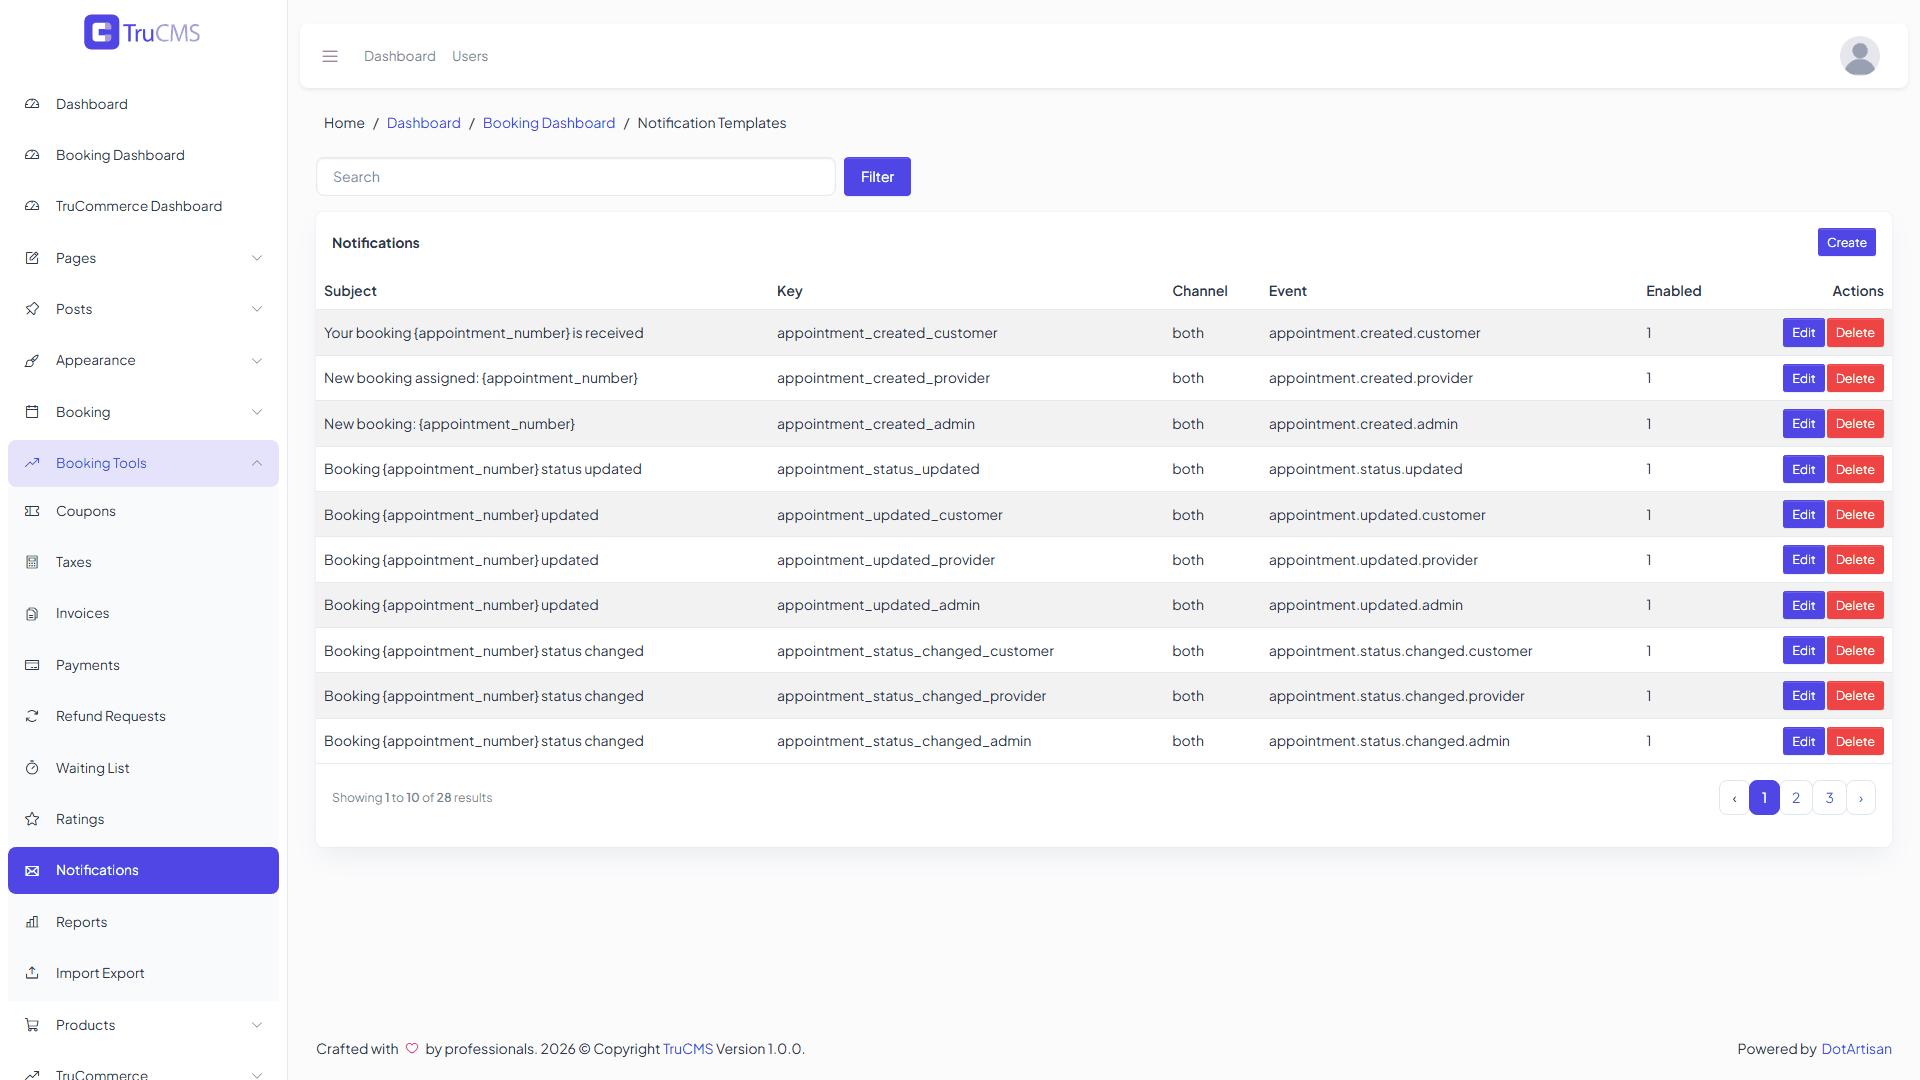Viewport: 1920px width, 1080px height.
Task: Click the Refund Requests refresh icon
Action: tap(32, 716)
